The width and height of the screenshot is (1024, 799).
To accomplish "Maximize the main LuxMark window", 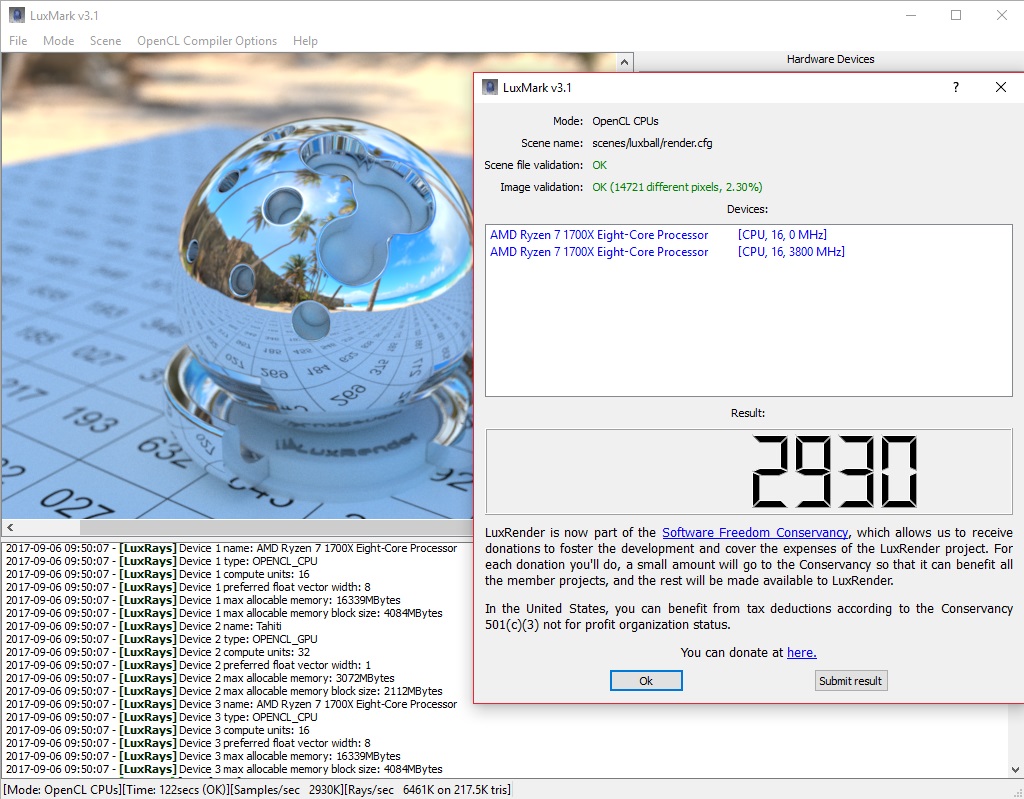I will pyautogui.click(x=956, y=15).
